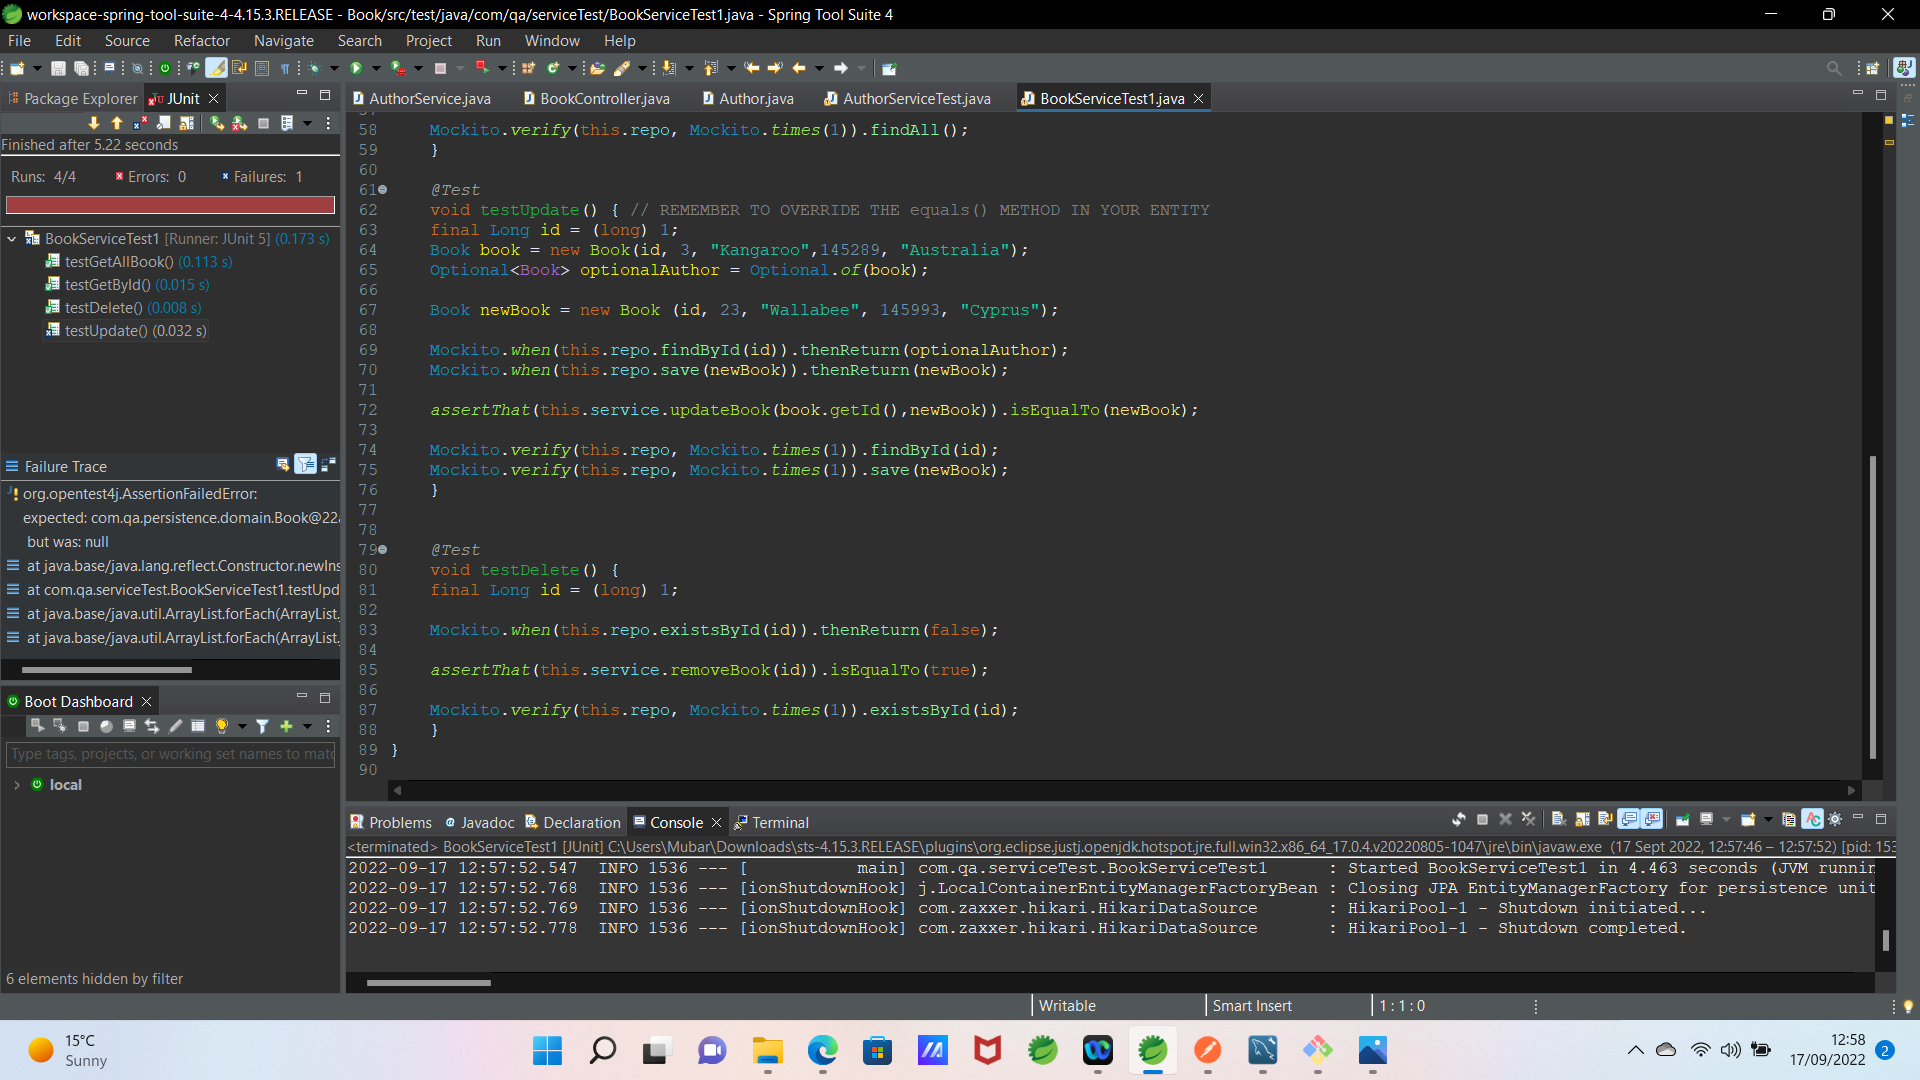Viewport: 1920px width, 1080px height.
Task: Click the New Java Class toolbar icon
Action: pos(552,68)
